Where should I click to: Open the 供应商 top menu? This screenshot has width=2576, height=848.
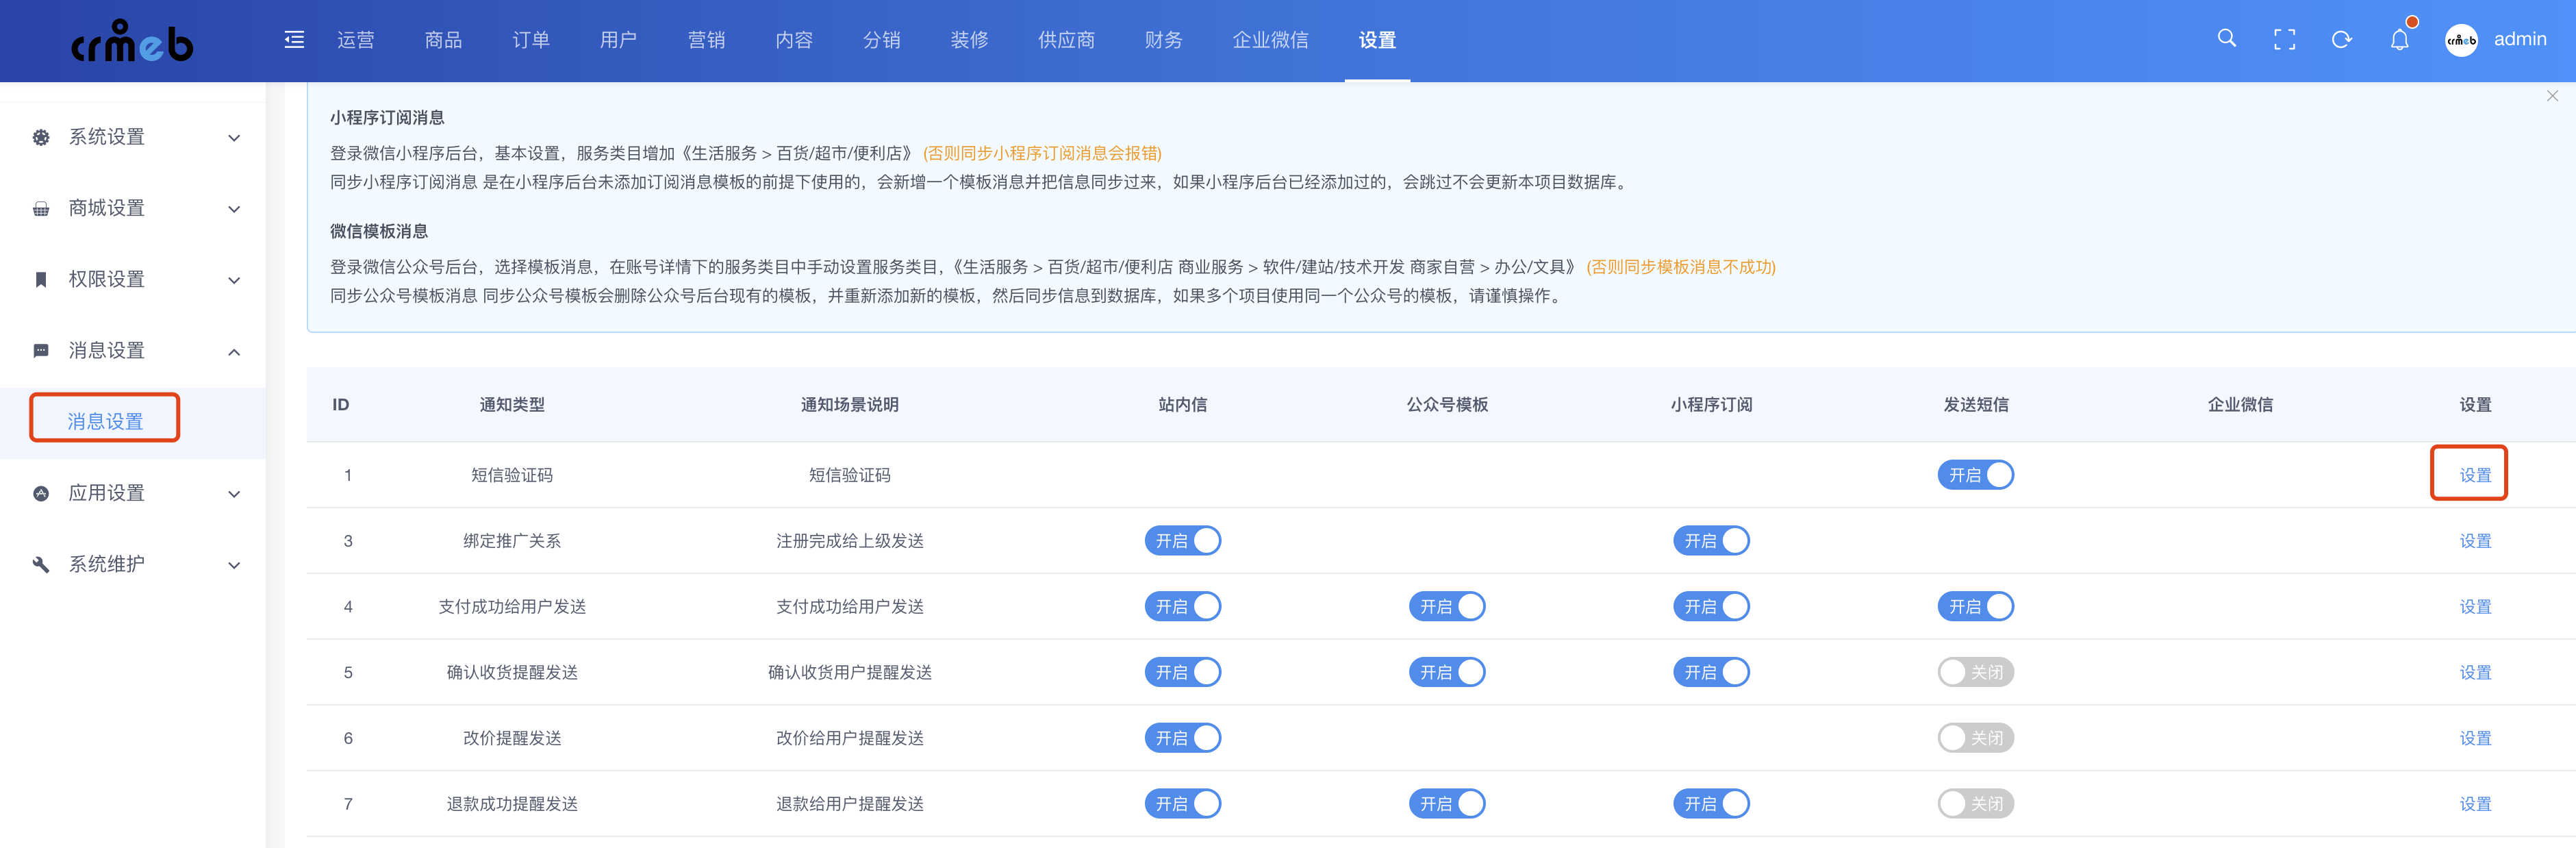1066,40
